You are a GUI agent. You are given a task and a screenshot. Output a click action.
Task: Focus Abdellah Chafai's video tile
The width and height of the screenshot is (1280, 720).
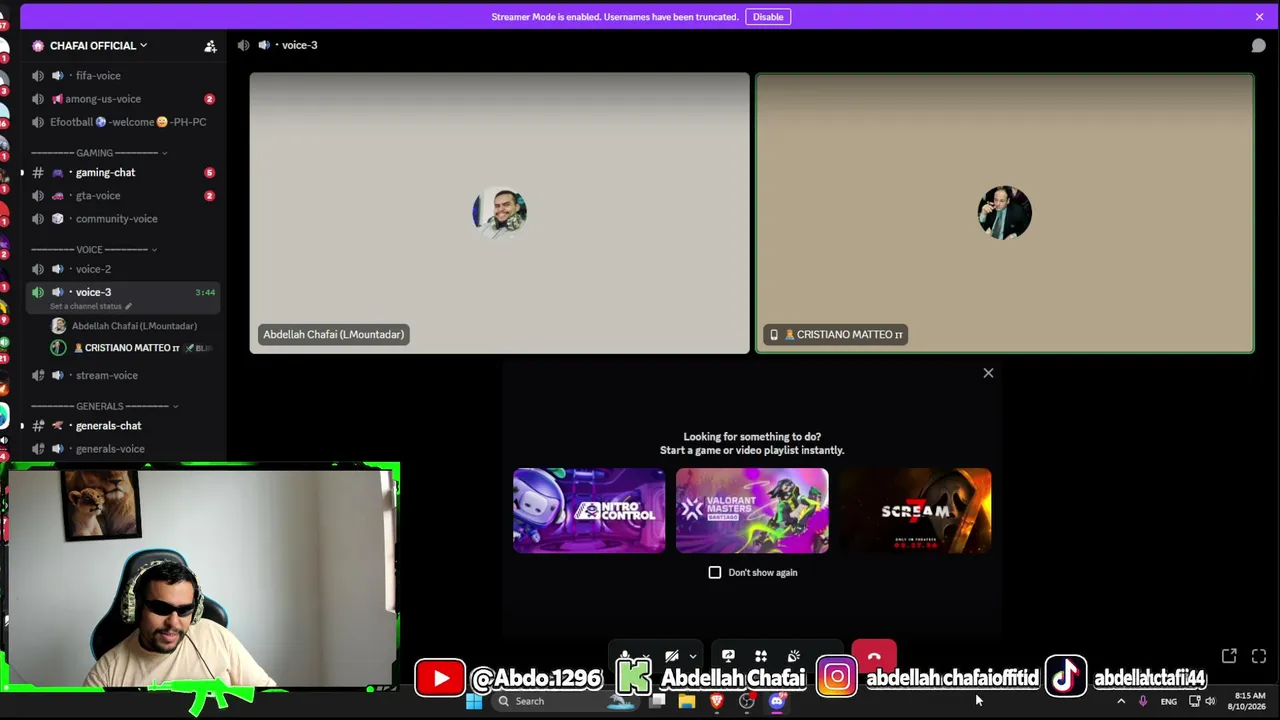[499, 213]
